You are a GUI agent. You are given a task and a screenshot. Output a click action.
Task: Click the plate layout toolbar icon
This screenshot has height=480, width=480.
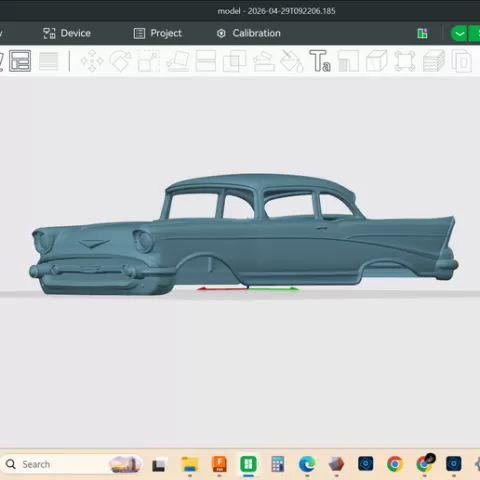click(20, 61)
